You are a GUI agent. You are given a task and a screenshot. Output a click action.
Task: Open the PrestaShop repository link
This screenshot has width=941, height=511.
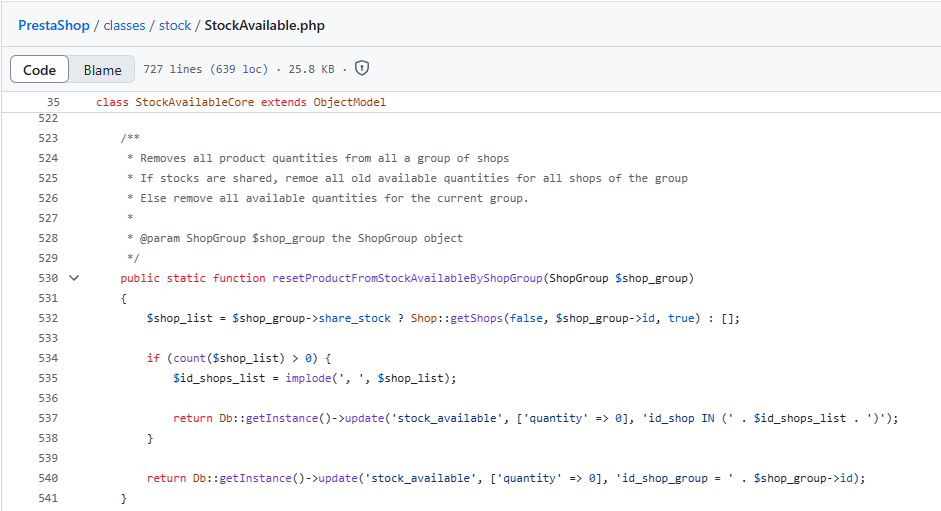[54, 25]
